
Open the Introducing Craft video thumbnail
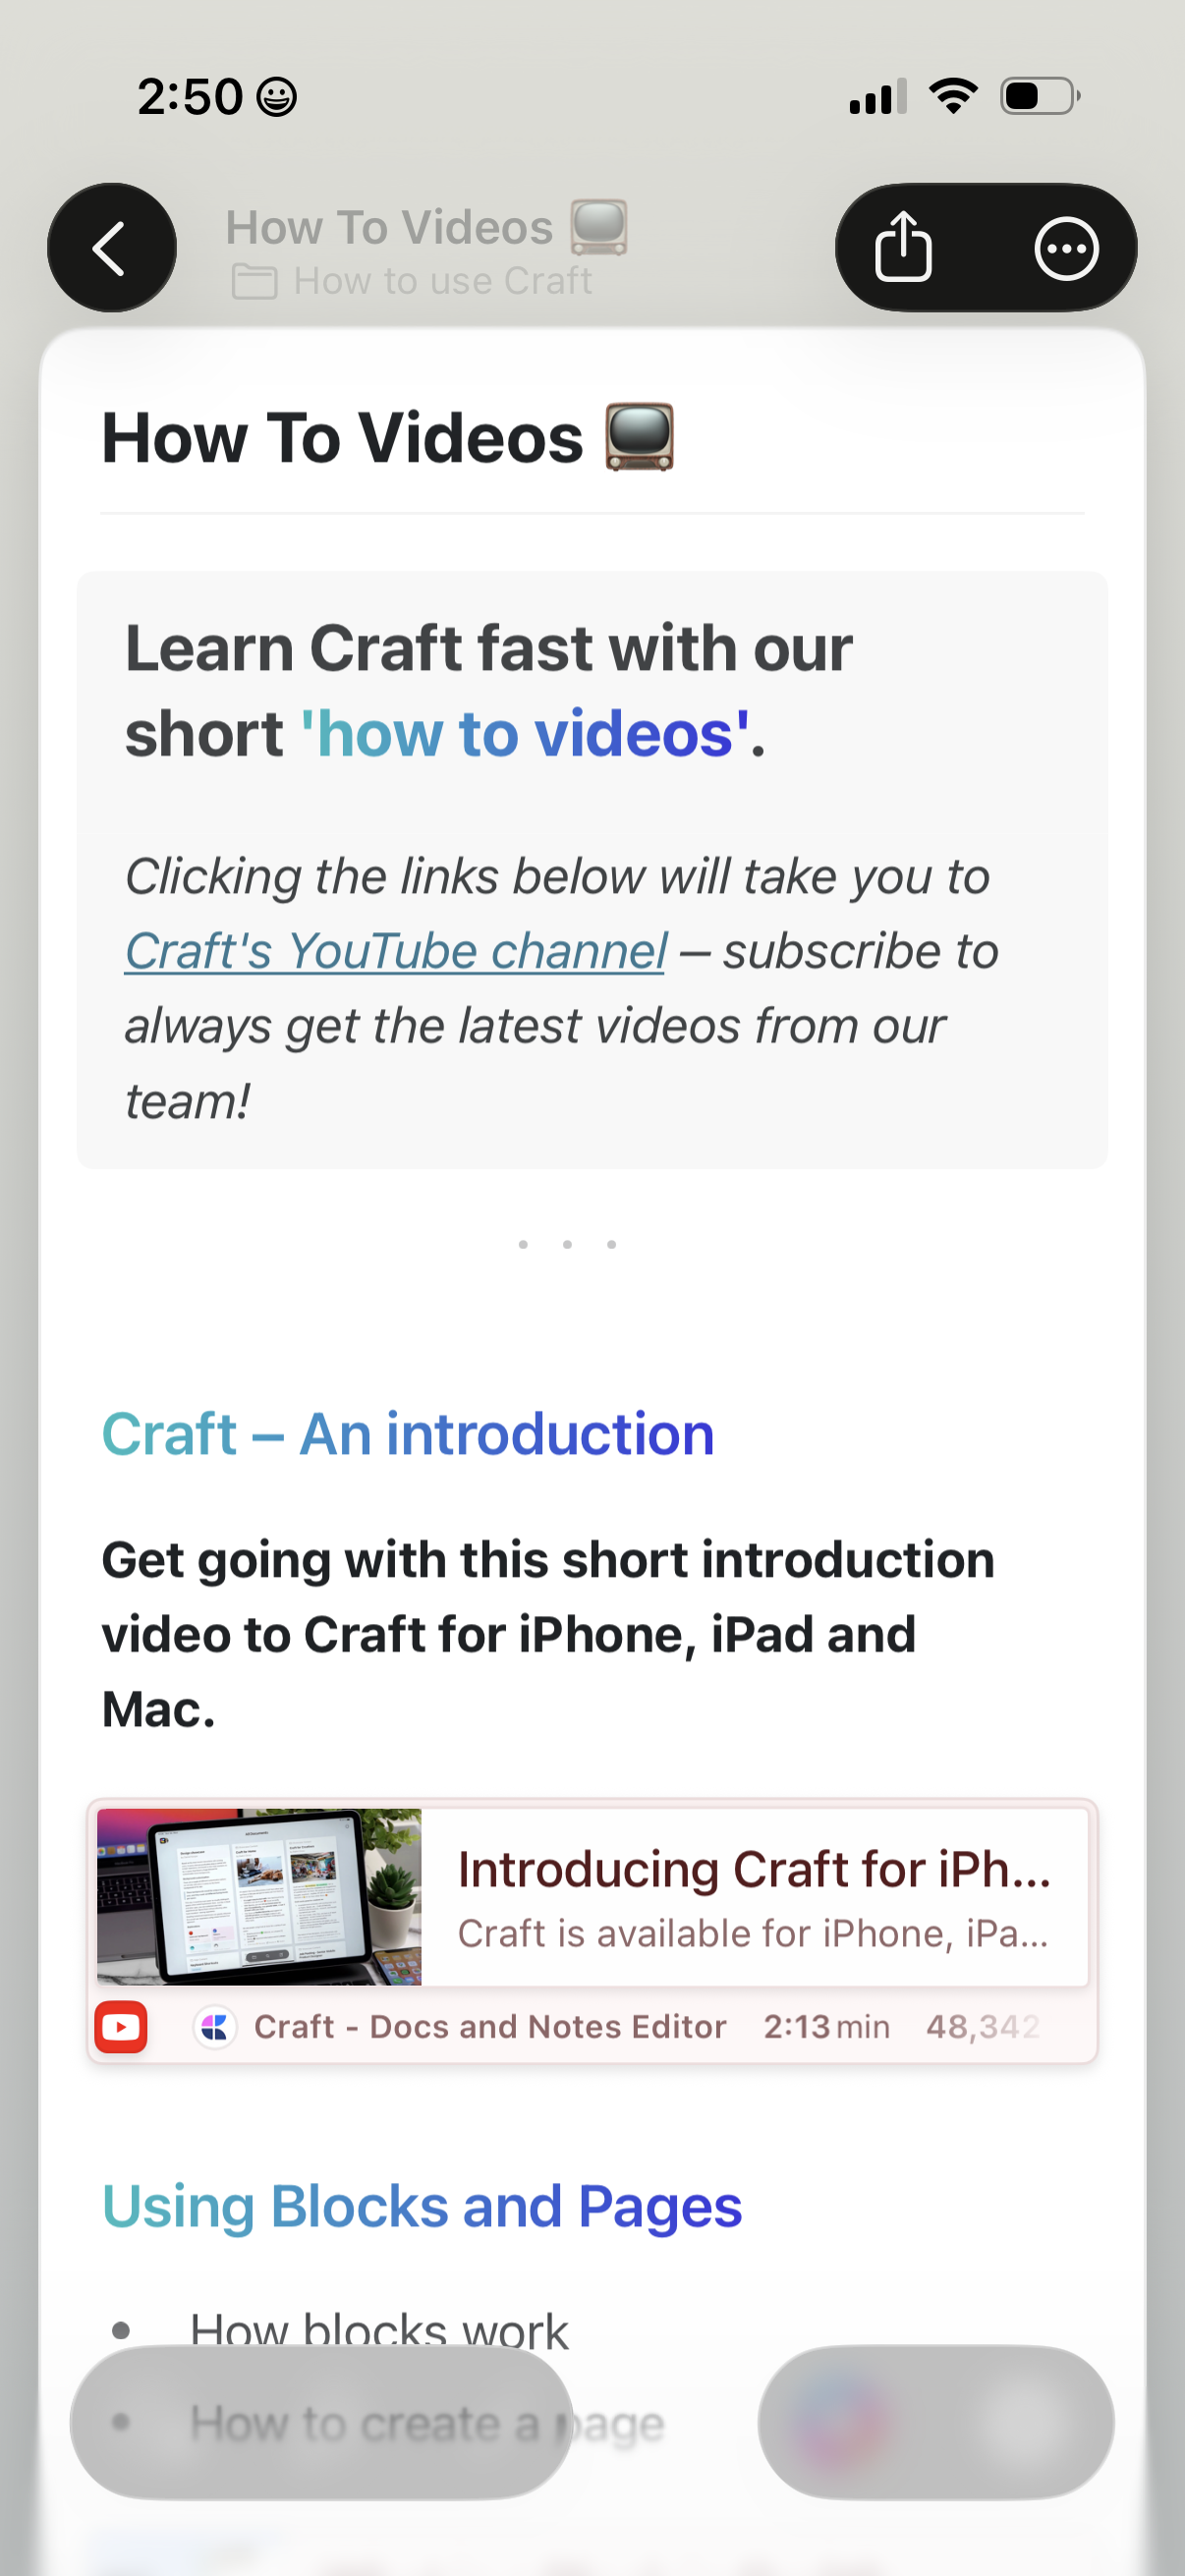click(259, 1896)
